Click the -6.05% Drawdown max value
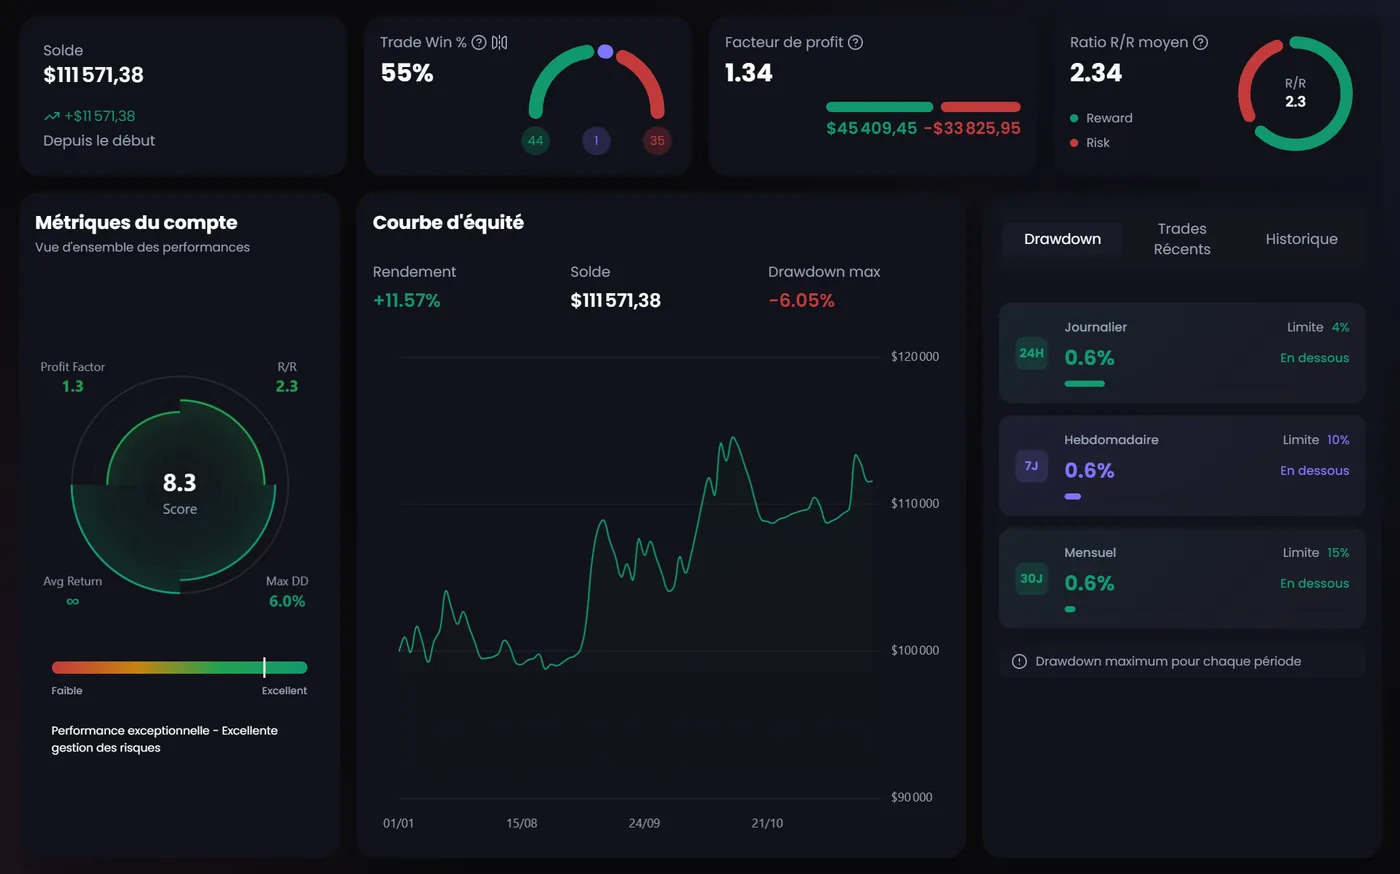Image resolution: width=1400 pixels, height=874 pixels. 801,300
